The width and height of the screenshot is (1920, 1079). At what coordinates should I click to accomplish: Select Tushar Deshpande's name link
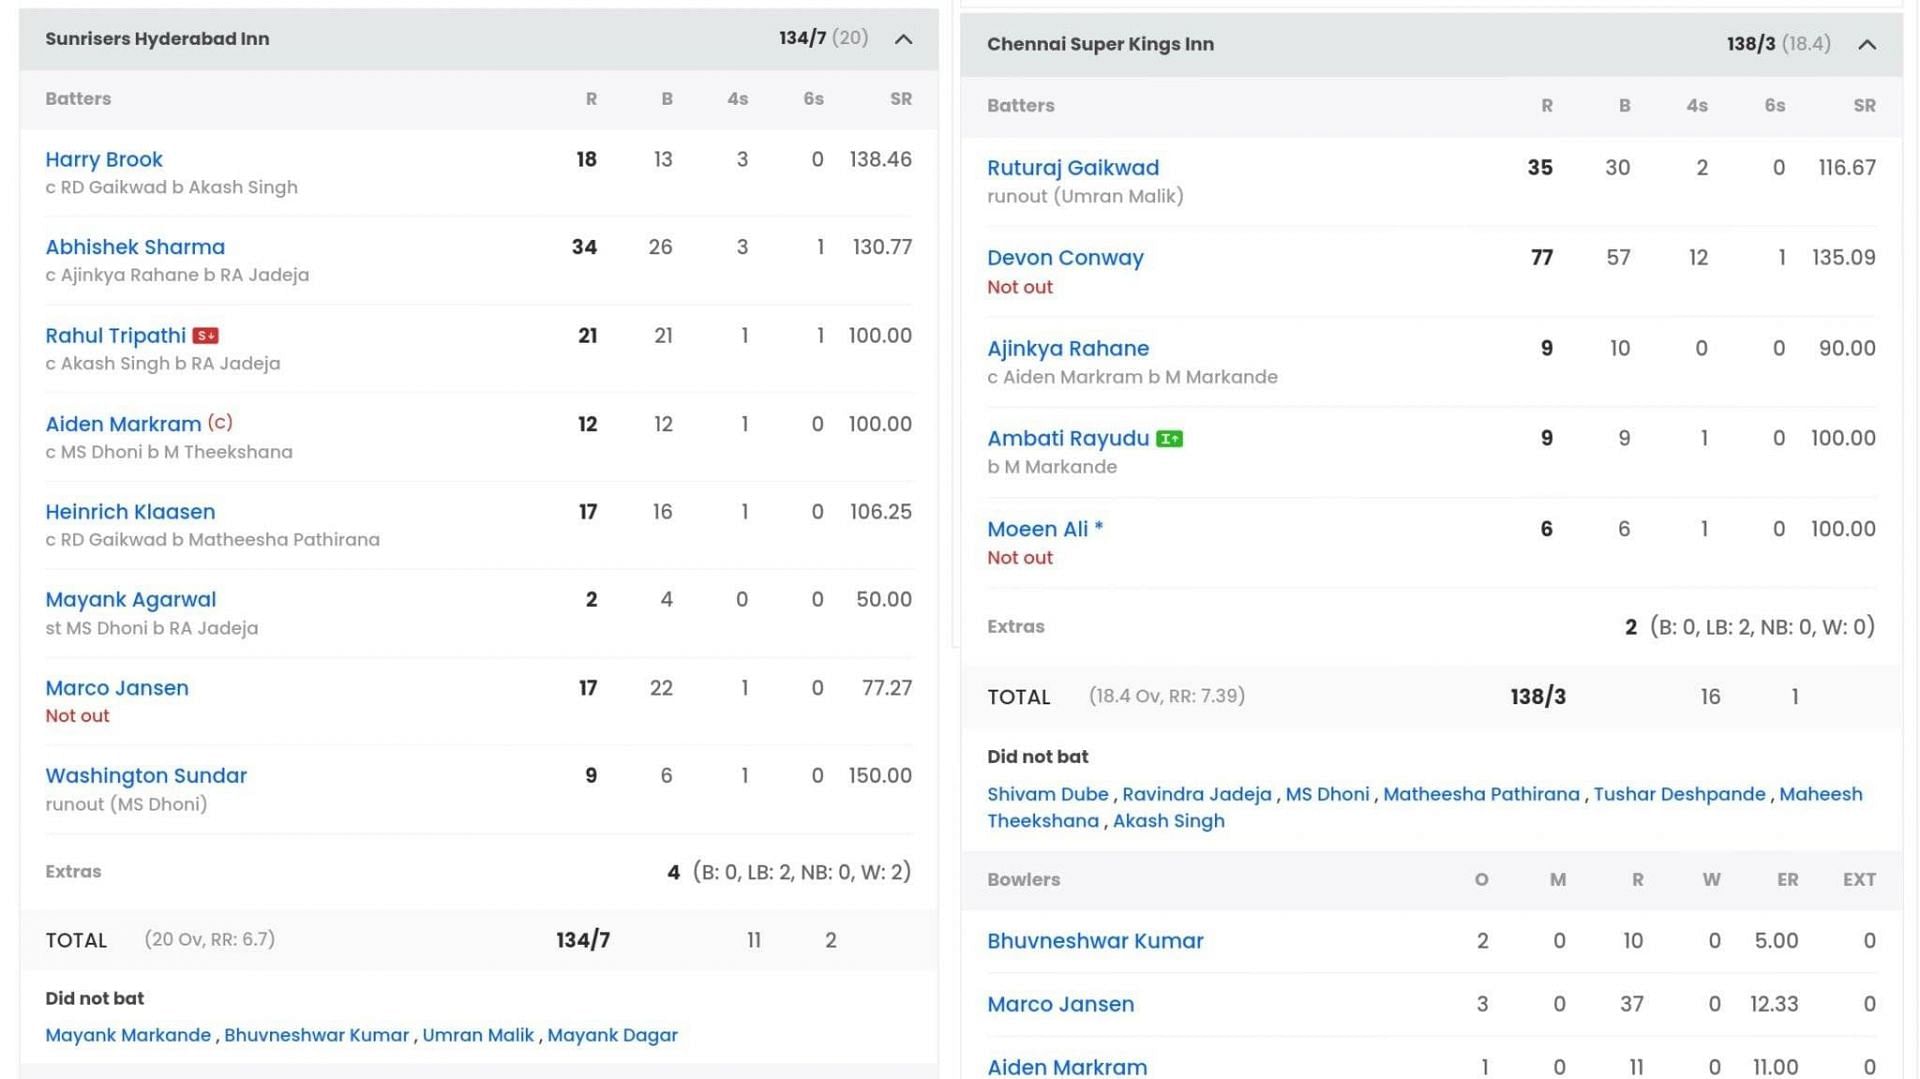click(x=1679, y=795)
